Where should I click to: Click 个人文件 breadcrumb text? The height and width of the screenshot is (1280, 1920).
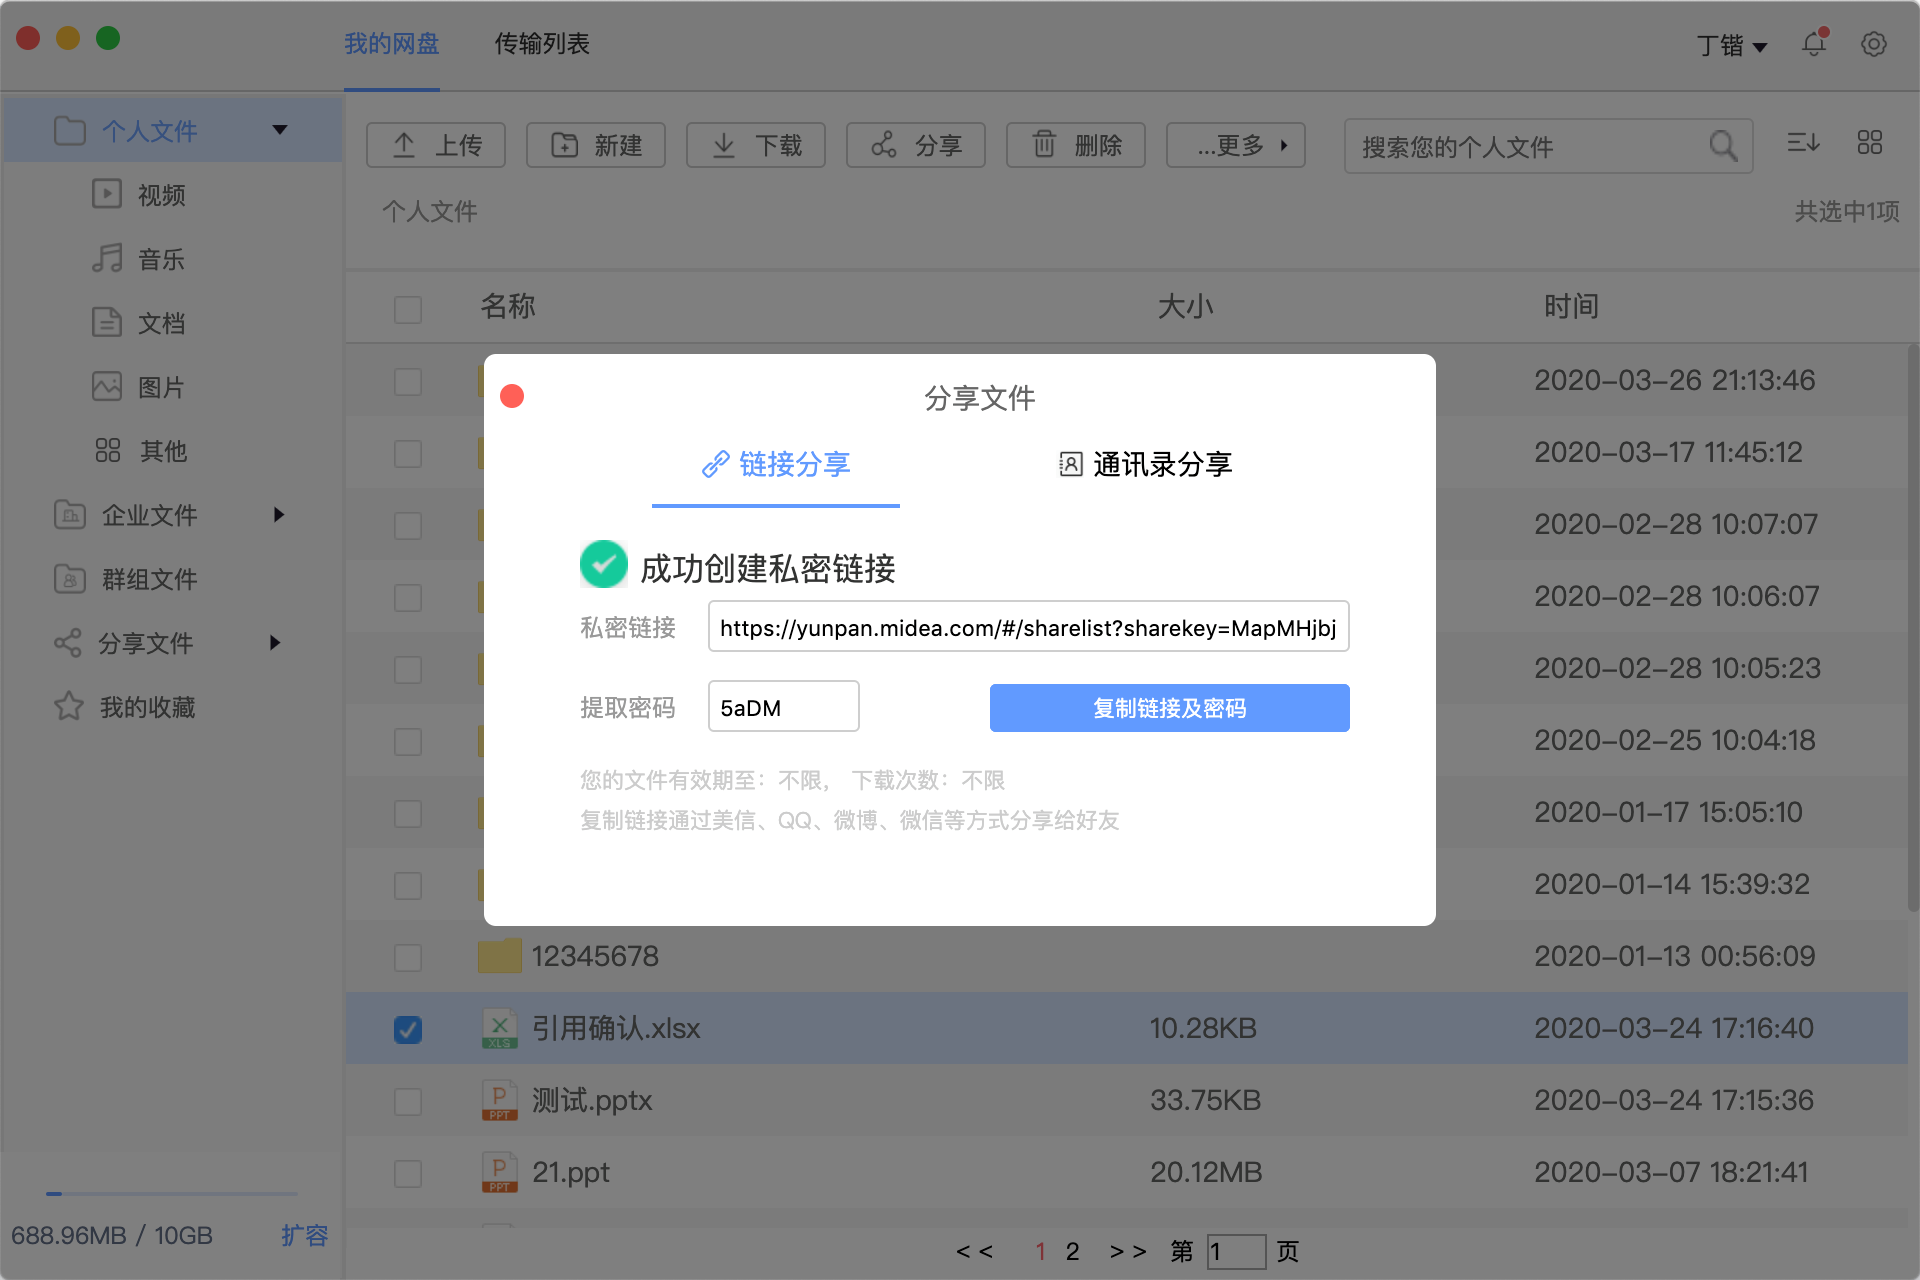430,211
